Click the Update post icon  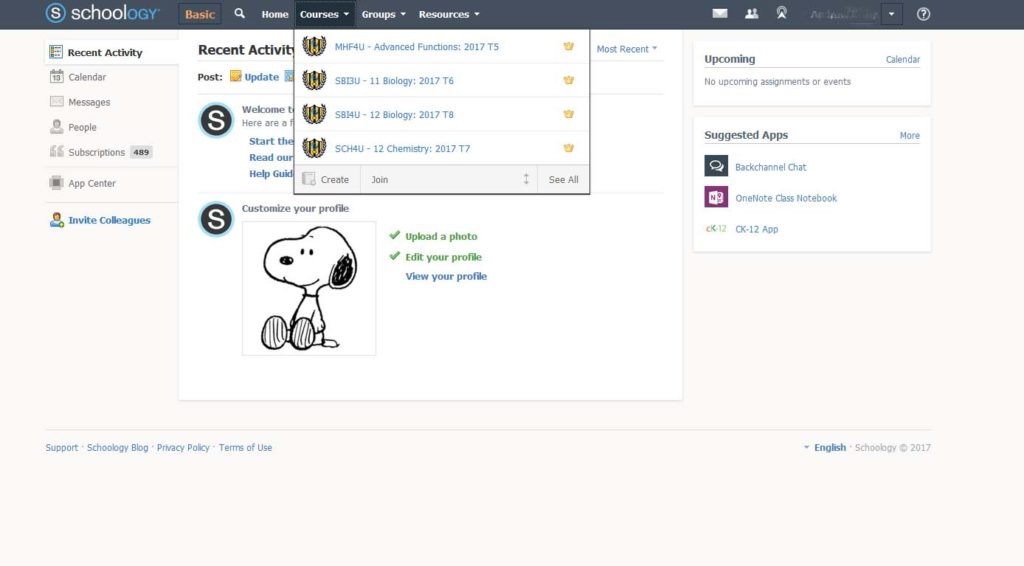(x=235, y=76)
